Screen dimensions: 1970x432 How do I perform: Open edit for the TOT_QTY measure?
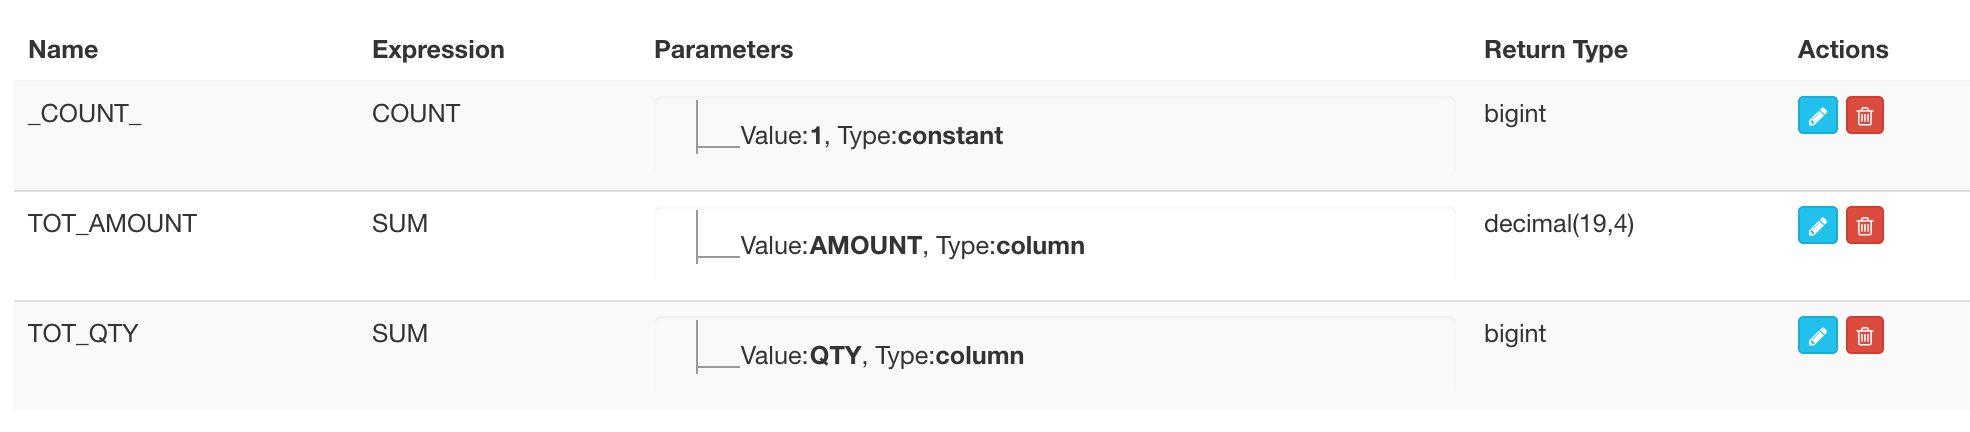click(x=1817, y=335)
